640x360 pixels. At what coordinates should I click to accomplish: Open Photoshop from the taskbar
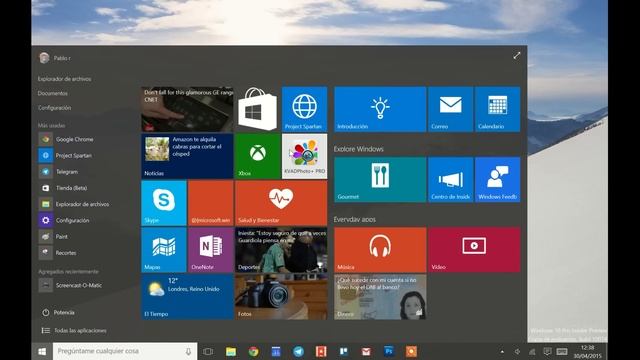coord(389,351)
